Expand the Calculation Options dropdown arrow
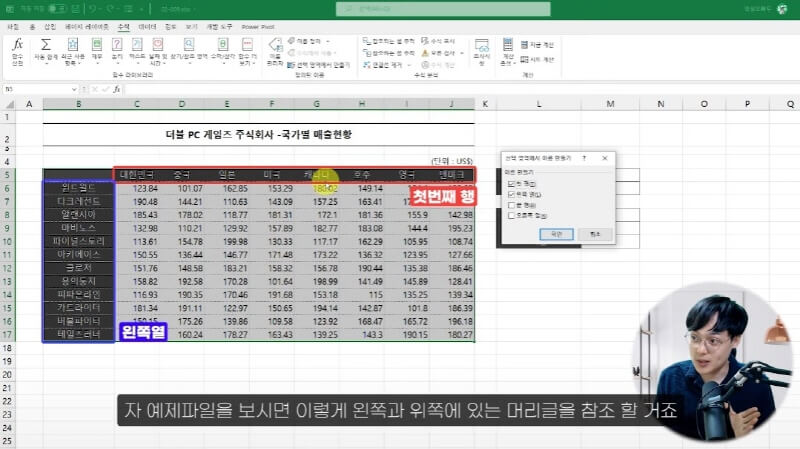Screen dimensions: 800x449 pos(513,64)
